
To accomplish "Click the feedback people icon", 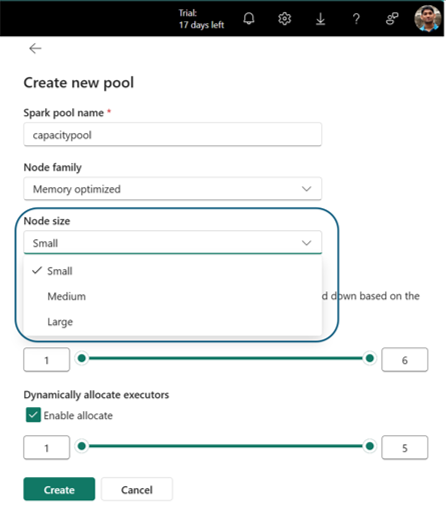I will [392, 19].
